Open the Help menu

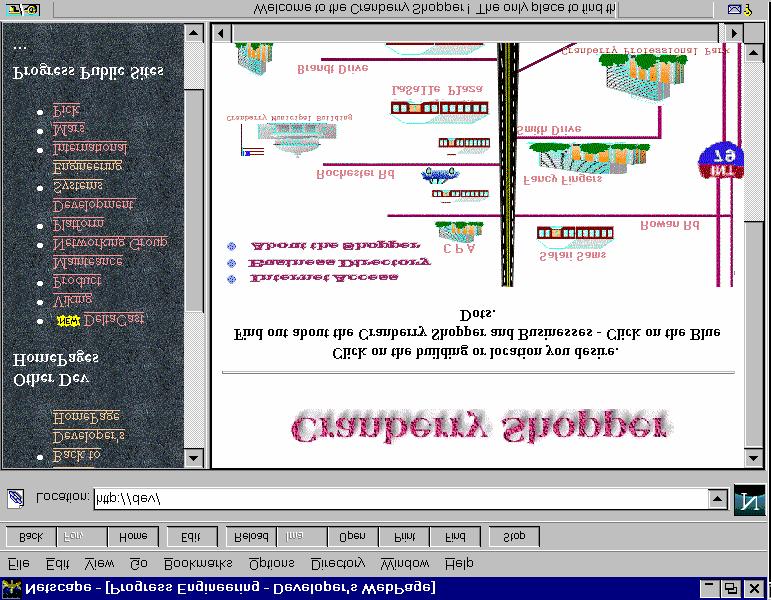(459, 564)
